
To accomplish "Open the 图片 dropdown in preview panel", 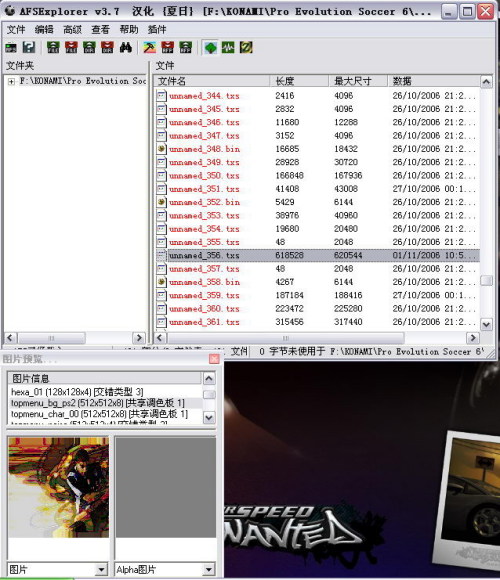I will pos(101,570).
